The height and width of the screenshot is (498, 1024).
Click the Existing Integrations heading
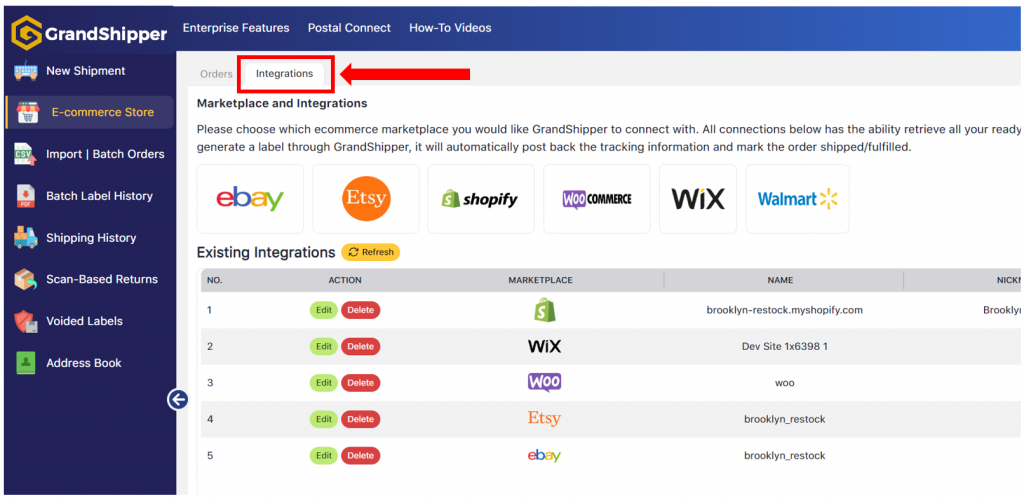(266, 252)
